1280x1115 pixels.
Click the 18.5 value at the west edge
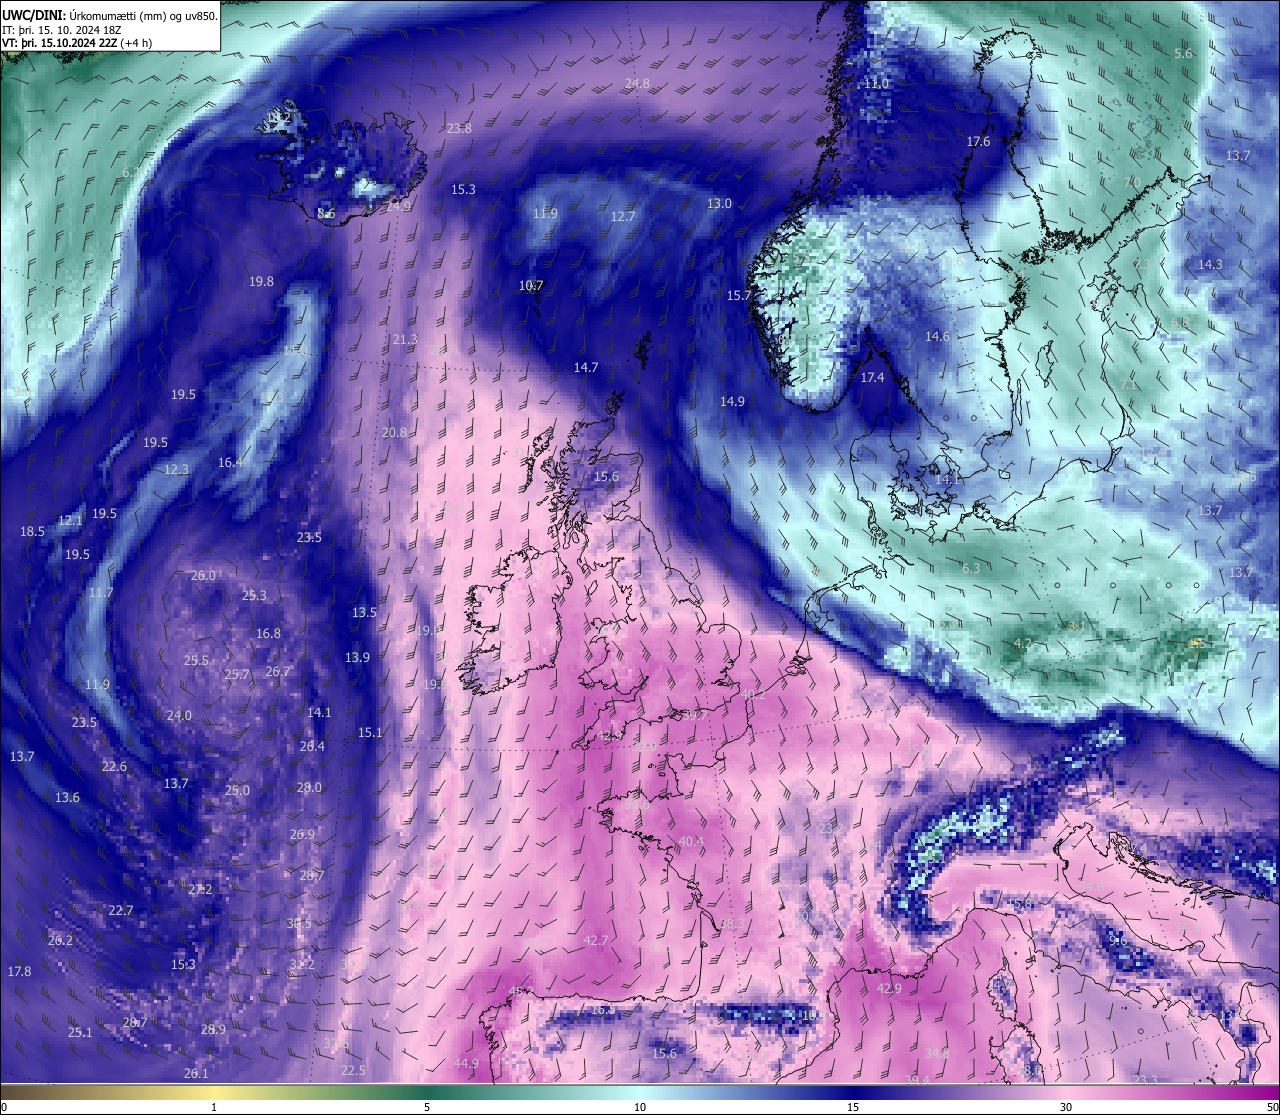(32, 531)
